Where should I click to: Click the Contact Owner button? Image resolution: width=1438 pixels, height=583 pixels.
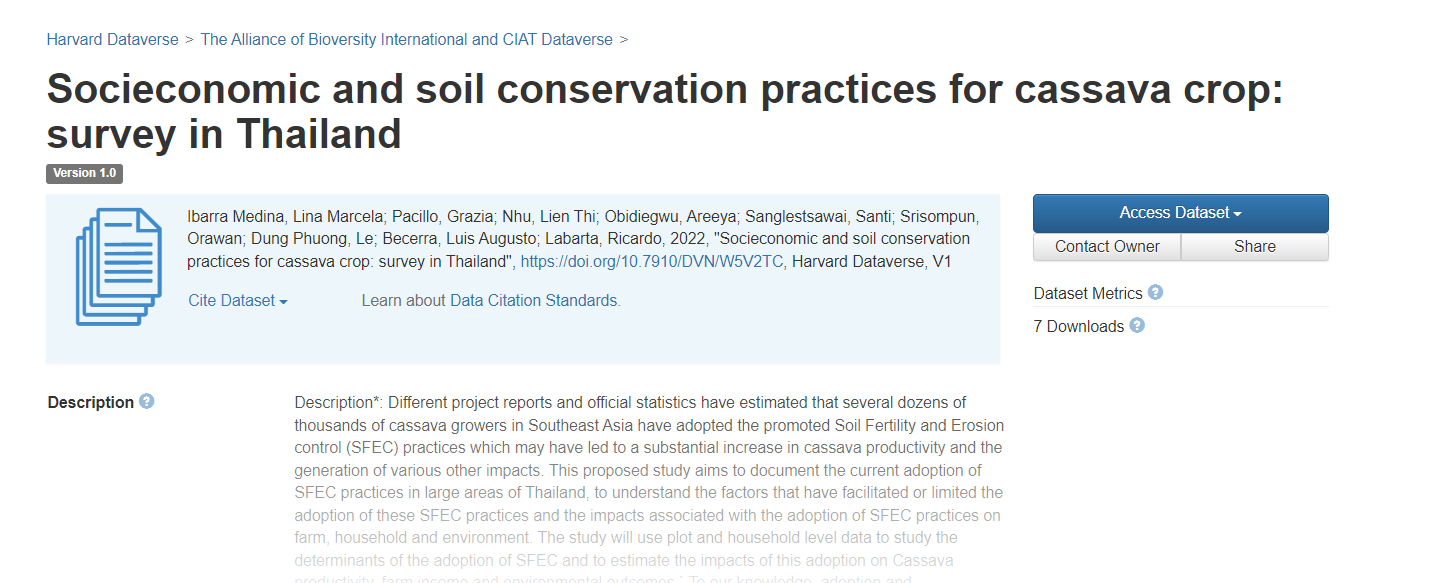tap(1107, 247)
